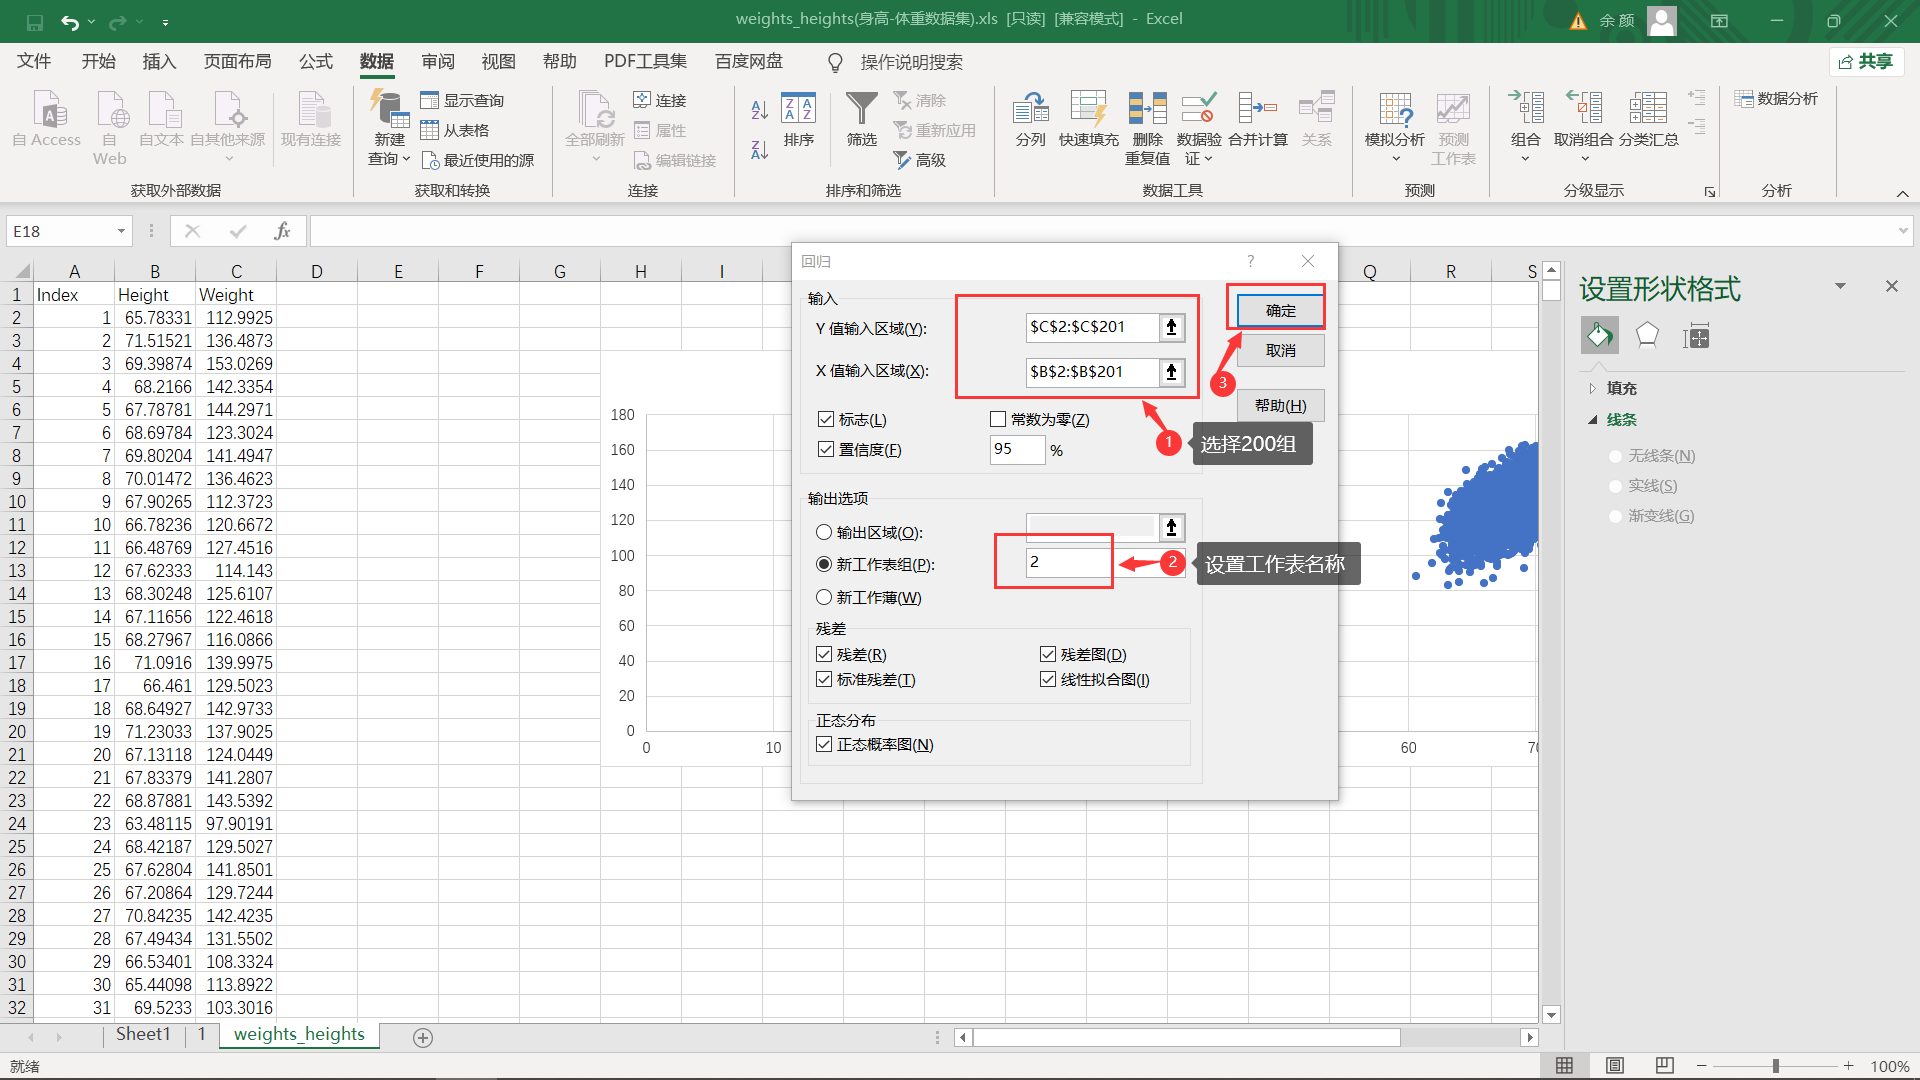Switch to the 插入 ribbon tab
Image resolution: width=1920 pixels, height=1080 pixels.
click(159, 62)
